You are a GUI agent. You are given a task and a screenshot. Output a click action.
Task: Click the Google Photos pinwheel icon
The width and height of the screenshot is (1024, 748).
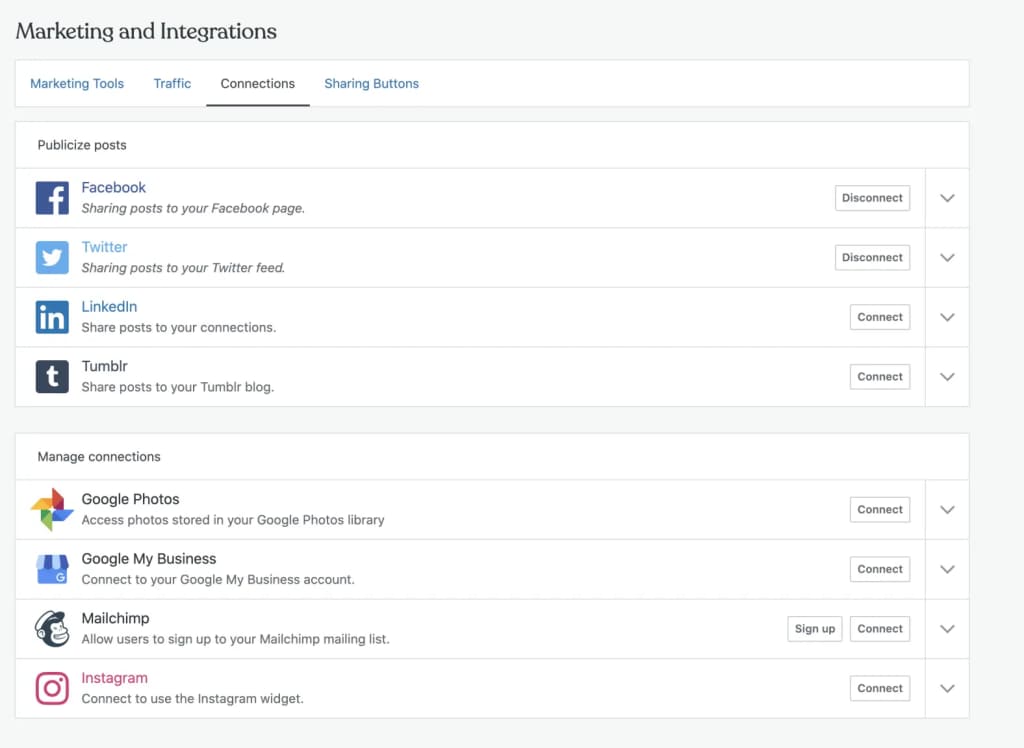tap(52, 508)
